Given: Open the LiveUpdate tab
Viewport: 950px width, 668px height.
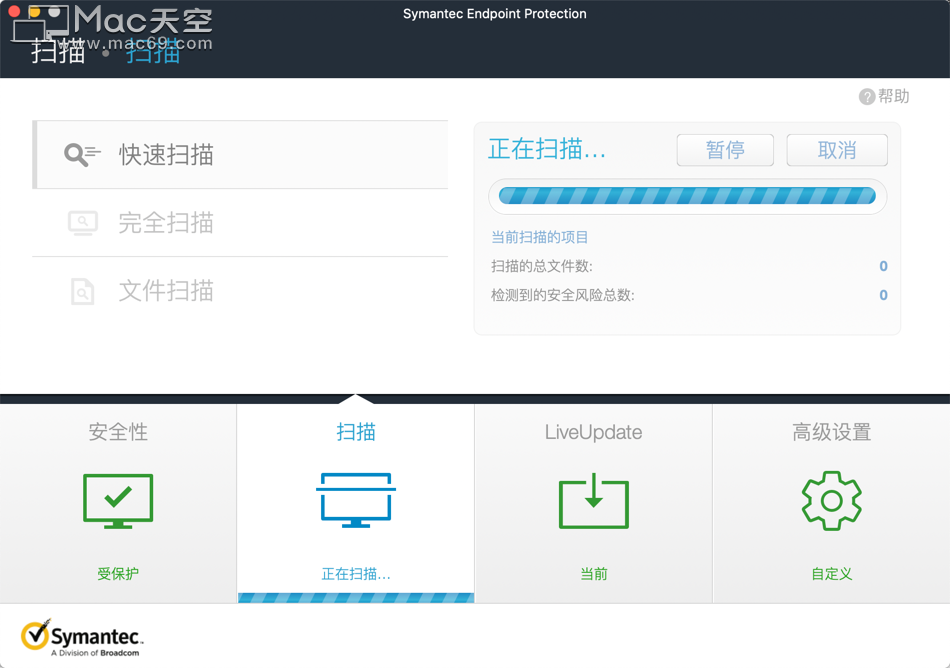Looking at the screenshot, I should (x=594, y=503).
